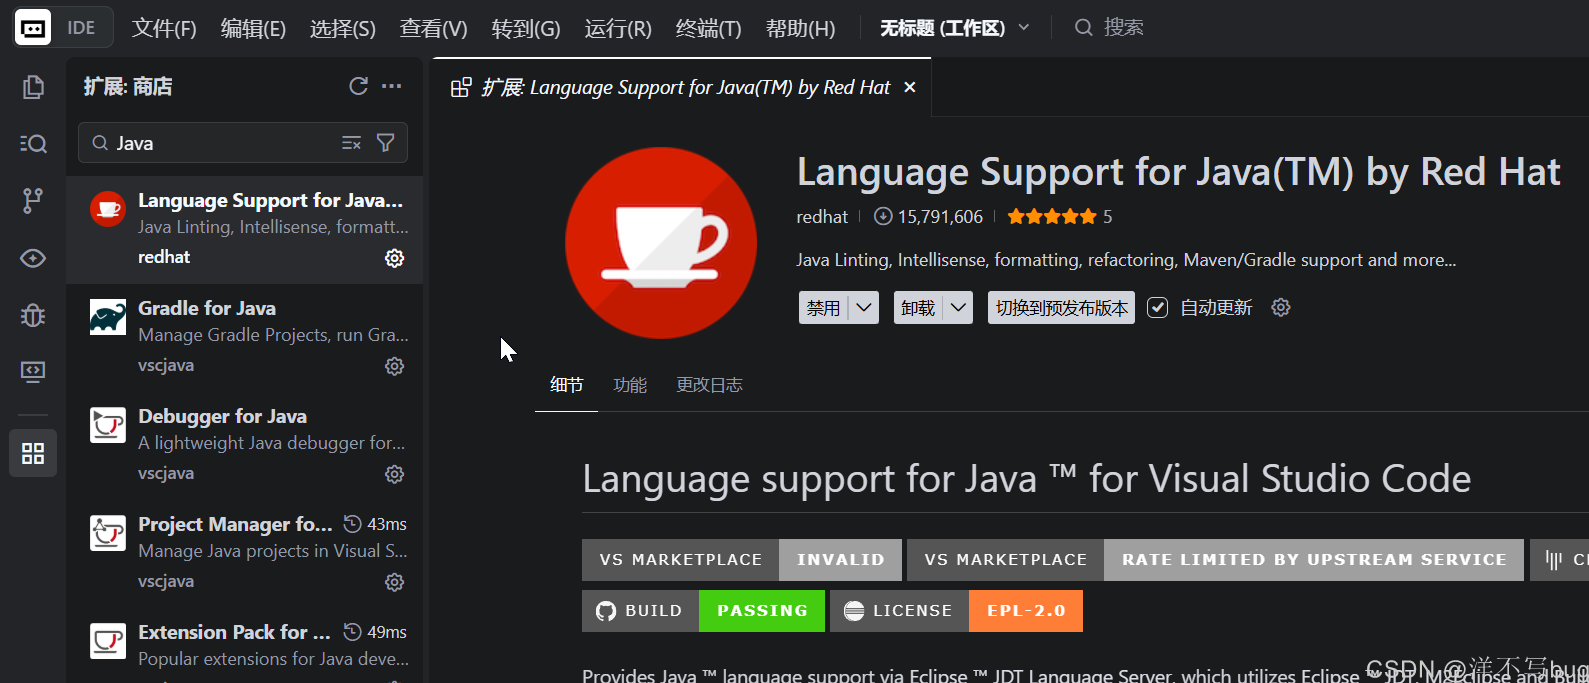This screenshot has width=1589, height=683.
Task: Open the remote monitor icon in sidebar
Action: point(33,372)
